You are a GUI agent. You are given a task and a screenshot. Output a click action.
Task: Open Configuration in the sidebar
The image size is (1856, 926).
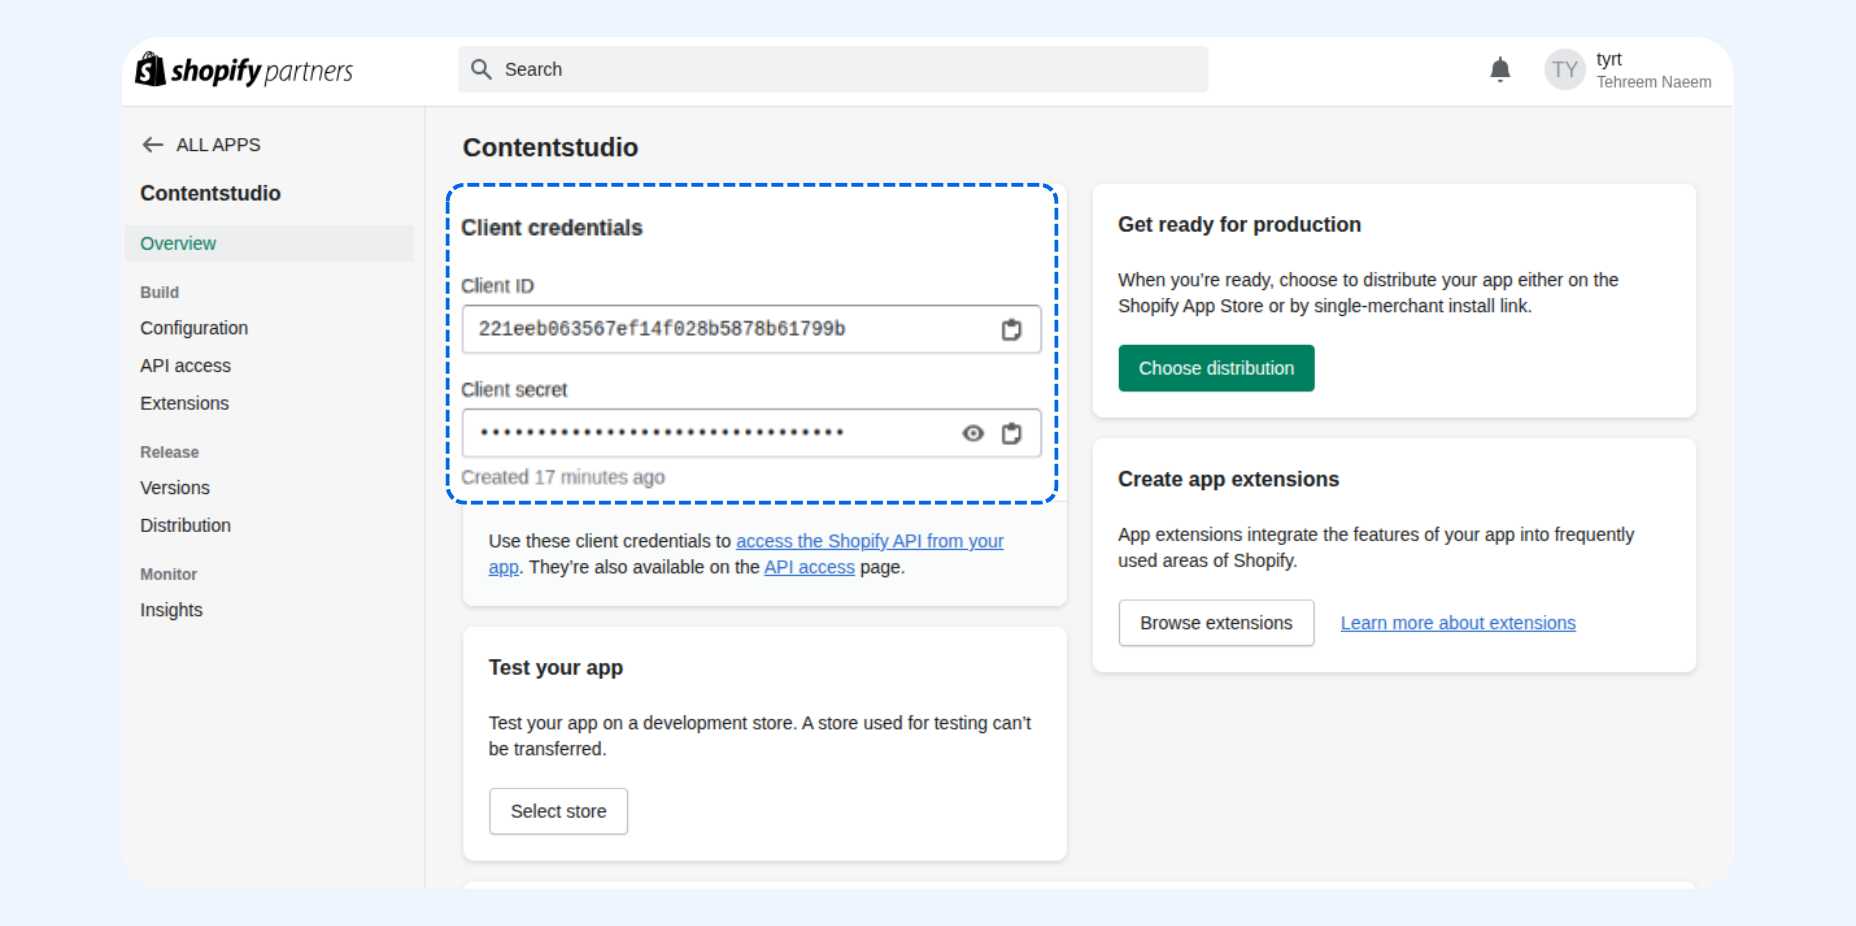pos(194,328)
